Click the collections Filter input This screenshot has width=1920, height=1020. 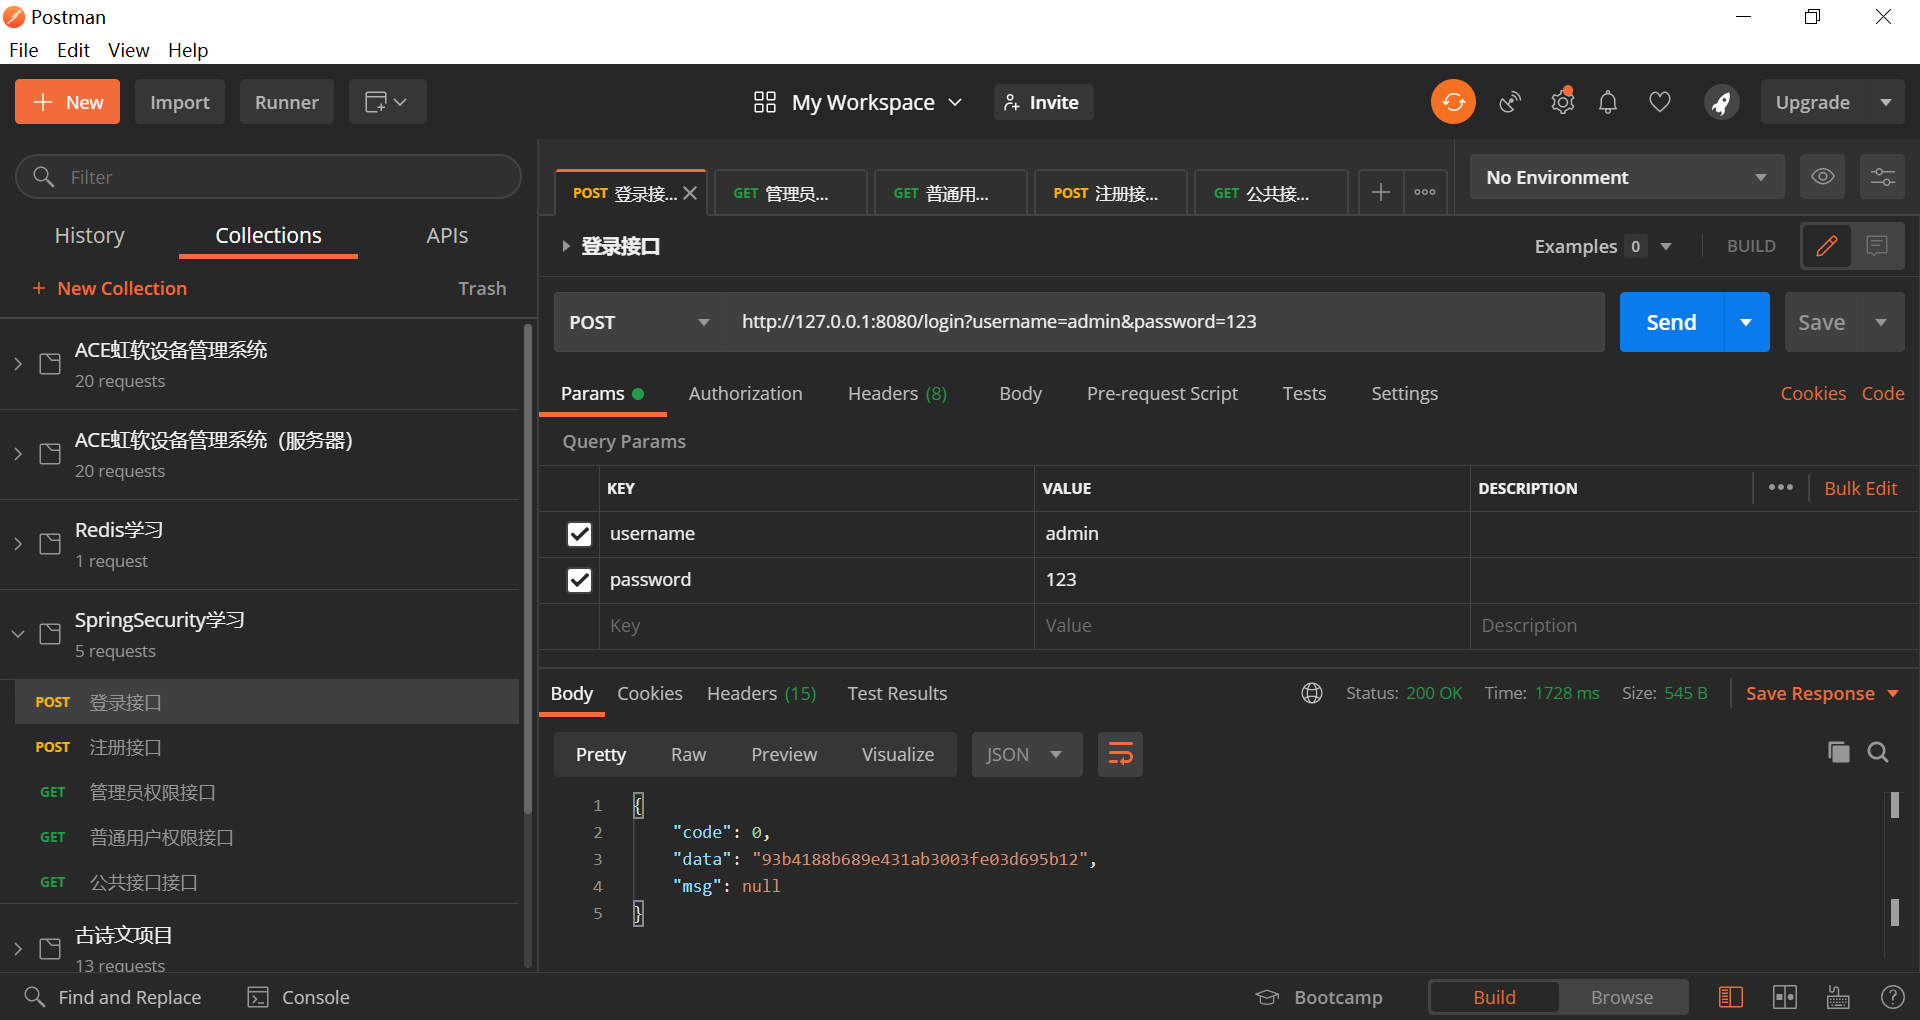tap(268, 177)
